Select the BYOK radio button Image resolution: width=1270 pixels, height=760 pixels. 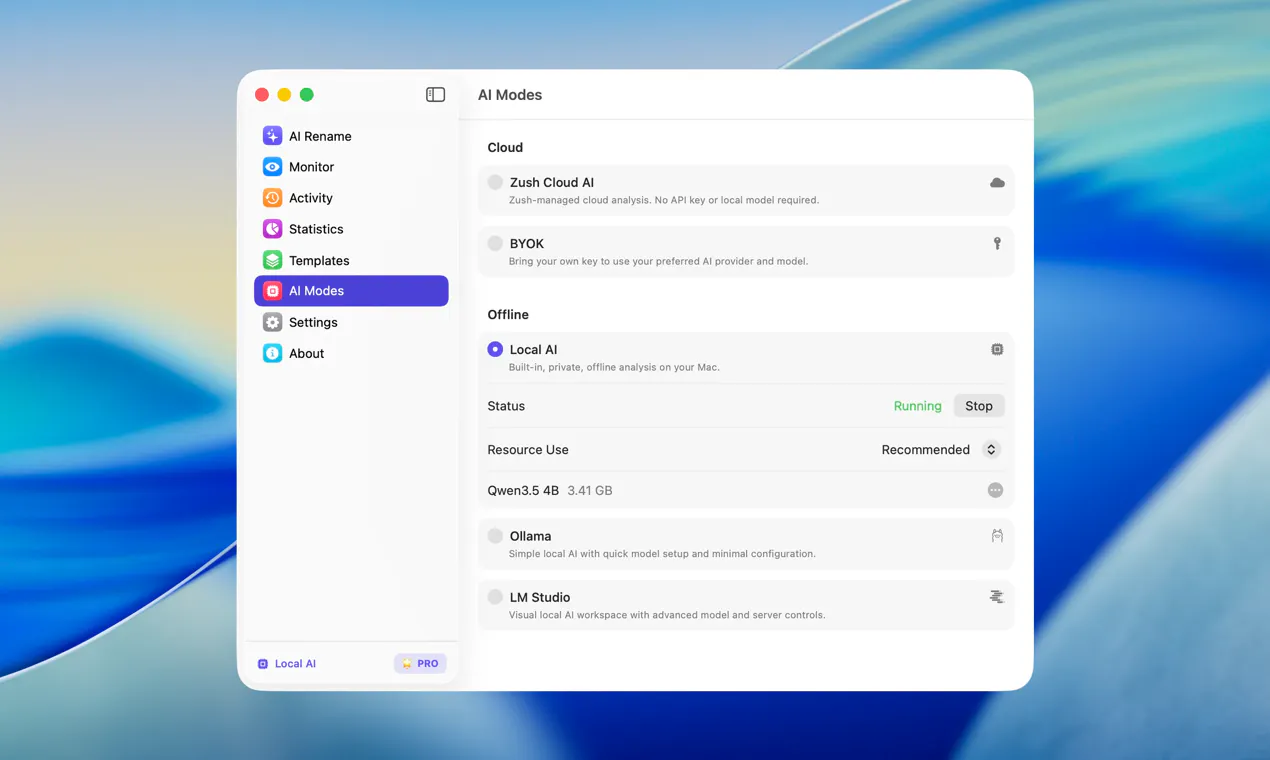495,243
